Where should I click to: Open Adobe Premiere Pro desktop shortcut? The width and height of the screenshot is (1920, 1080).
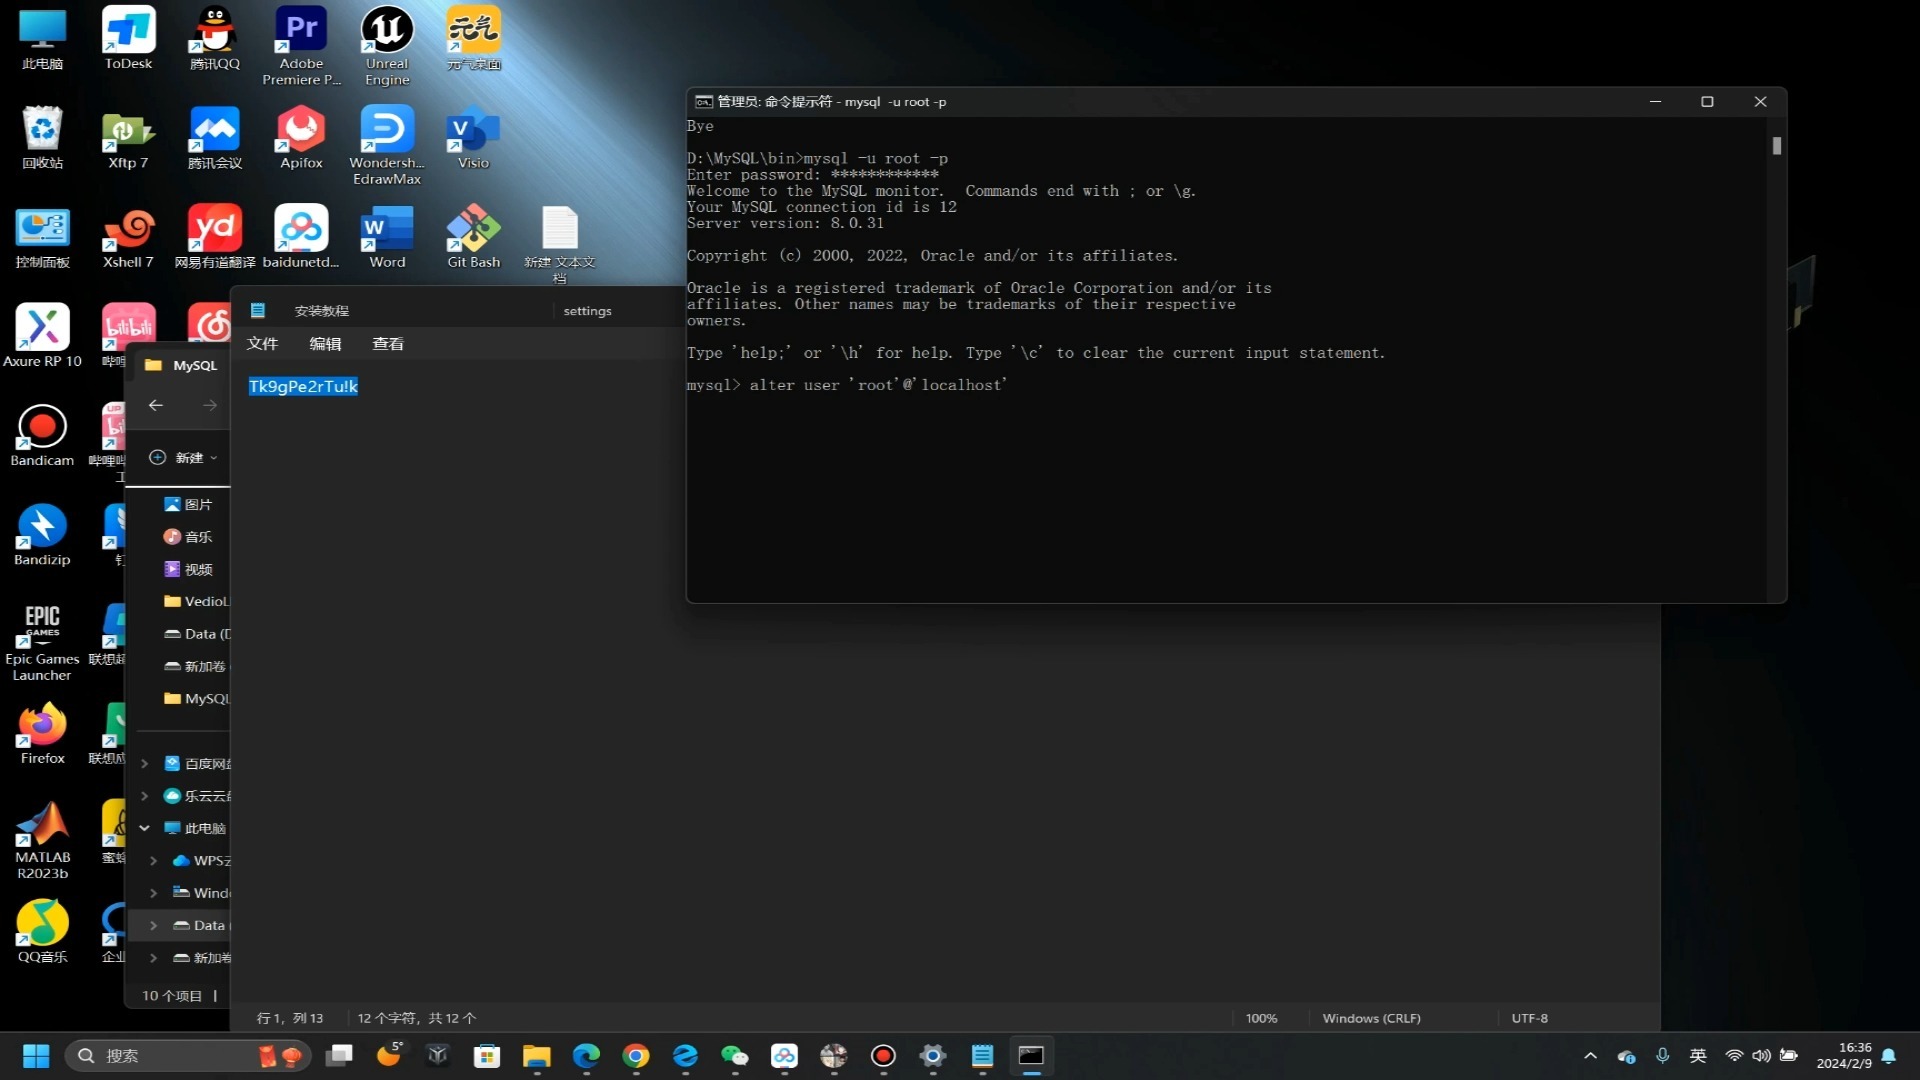[x=301, y=46]
